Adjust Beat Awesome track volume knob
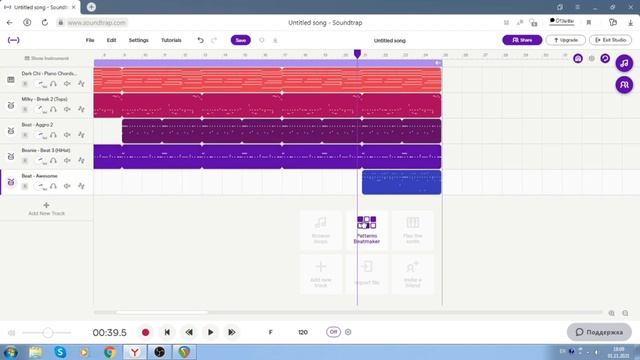Screen dimensions: 640x360 [x=41, y=187]
